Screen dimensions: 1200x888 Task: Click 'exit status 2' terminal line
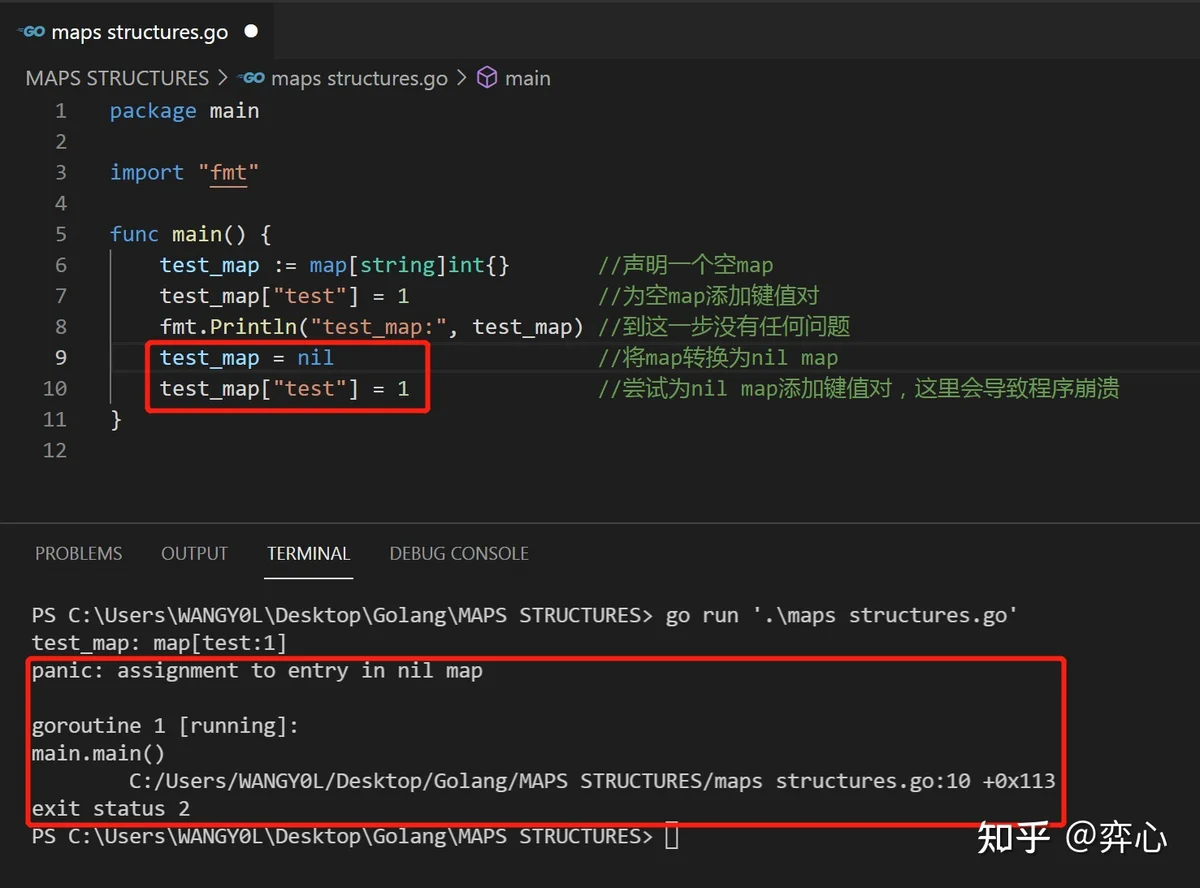pyautogui.click(x=111, y=808)
